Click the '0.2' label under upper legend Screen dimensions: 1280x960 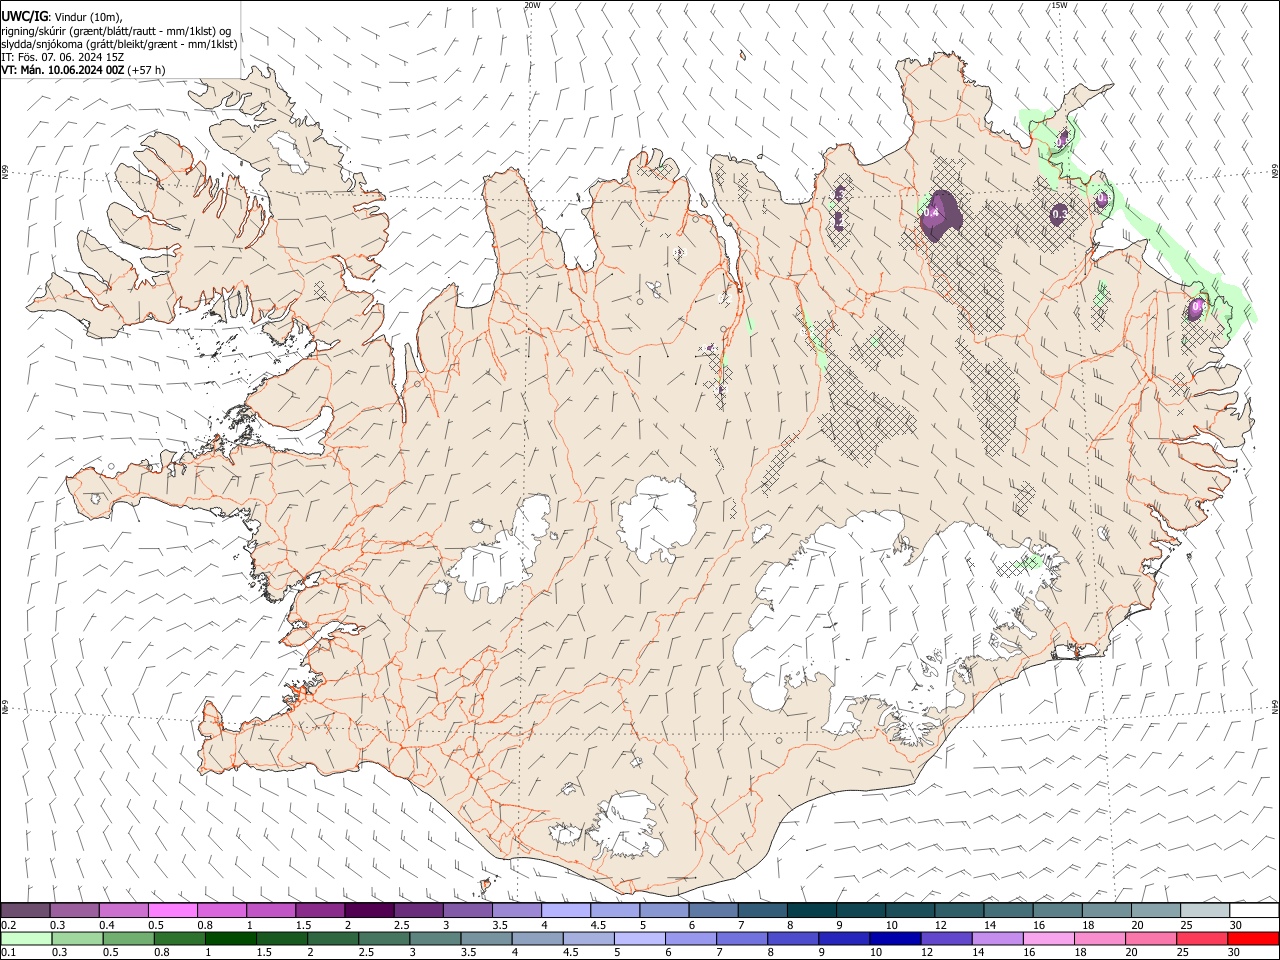[8, 924]
